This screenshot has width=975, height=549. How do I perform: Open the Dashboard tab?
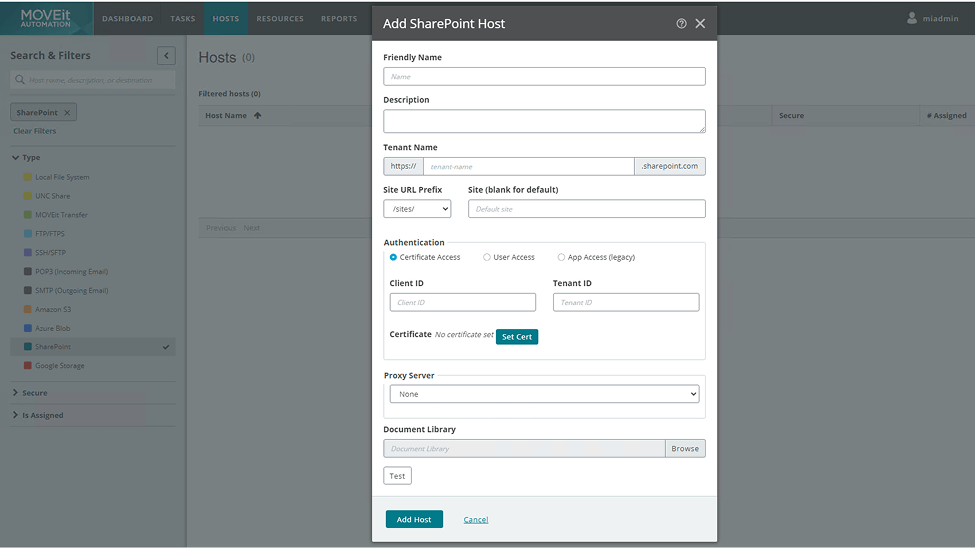127,19
